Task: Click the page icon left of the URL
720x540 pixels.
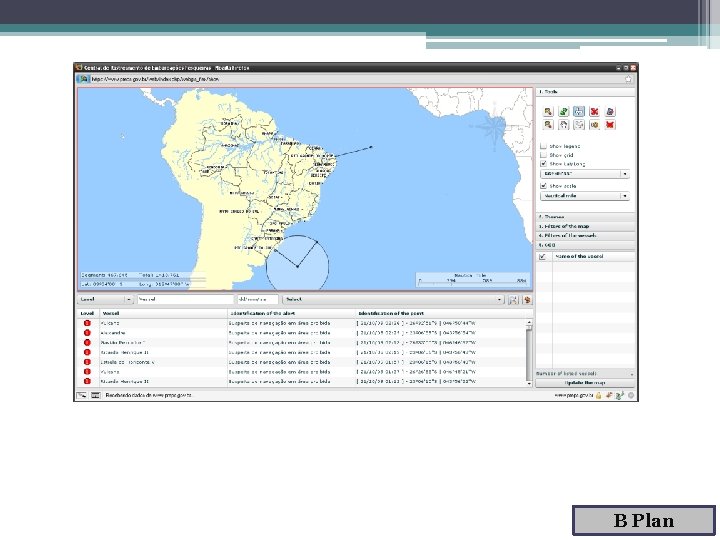Action: click(x=84, y=79)
